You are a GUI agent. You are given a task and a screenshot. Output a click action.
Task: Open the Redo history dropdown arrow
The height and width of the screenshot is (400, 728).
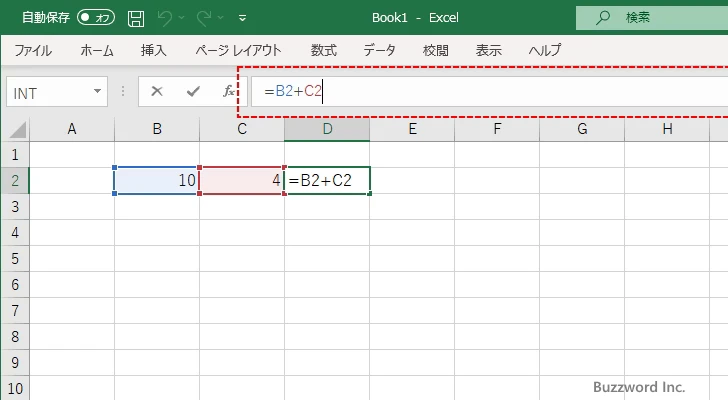click(x=221, y=18)
